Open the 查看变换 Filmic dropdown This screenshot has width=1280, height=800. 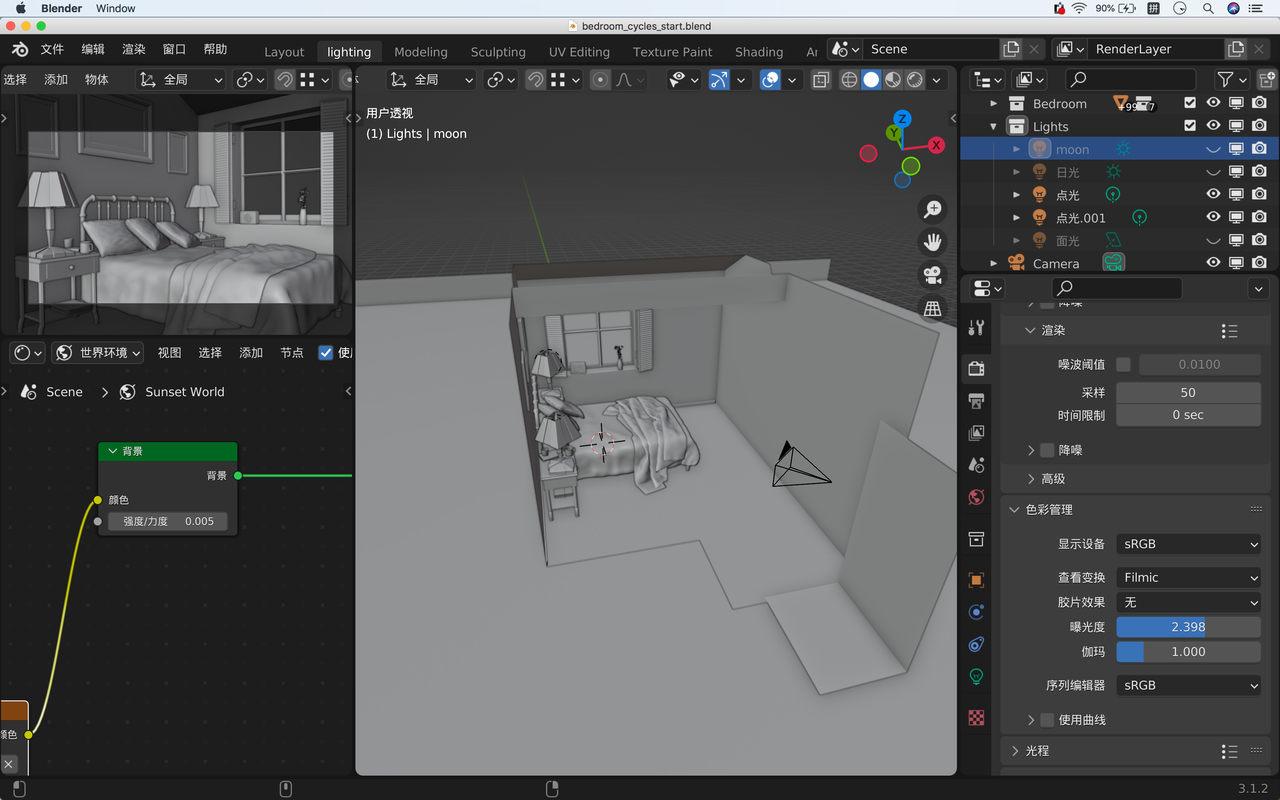[1188, 577]
